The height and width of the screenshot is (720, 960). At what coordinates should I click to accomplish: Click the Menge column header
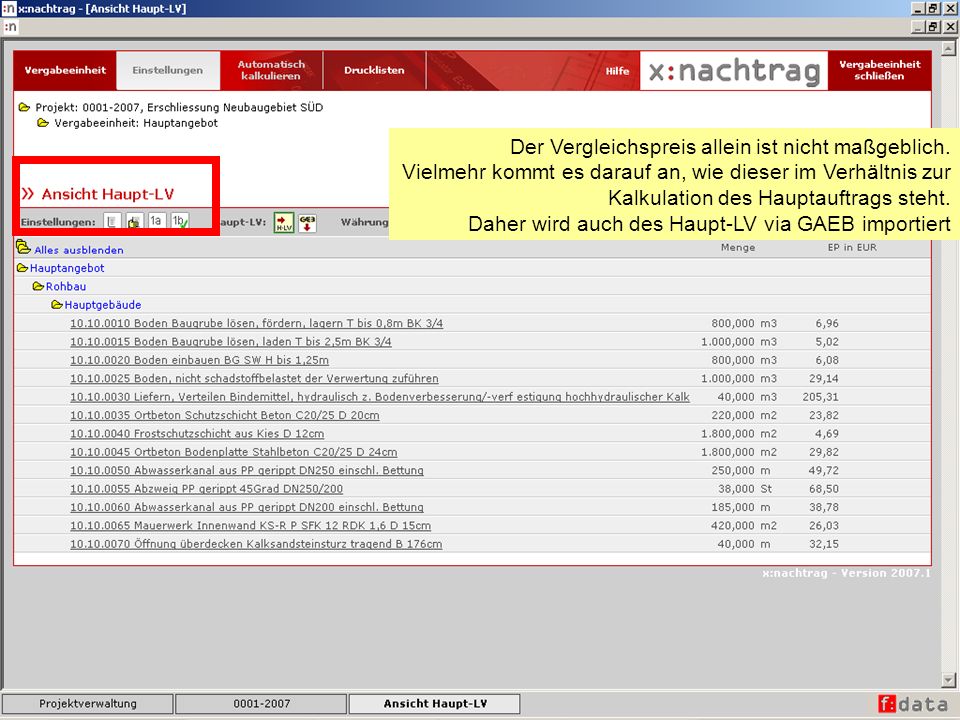click(x=738, y=247)
